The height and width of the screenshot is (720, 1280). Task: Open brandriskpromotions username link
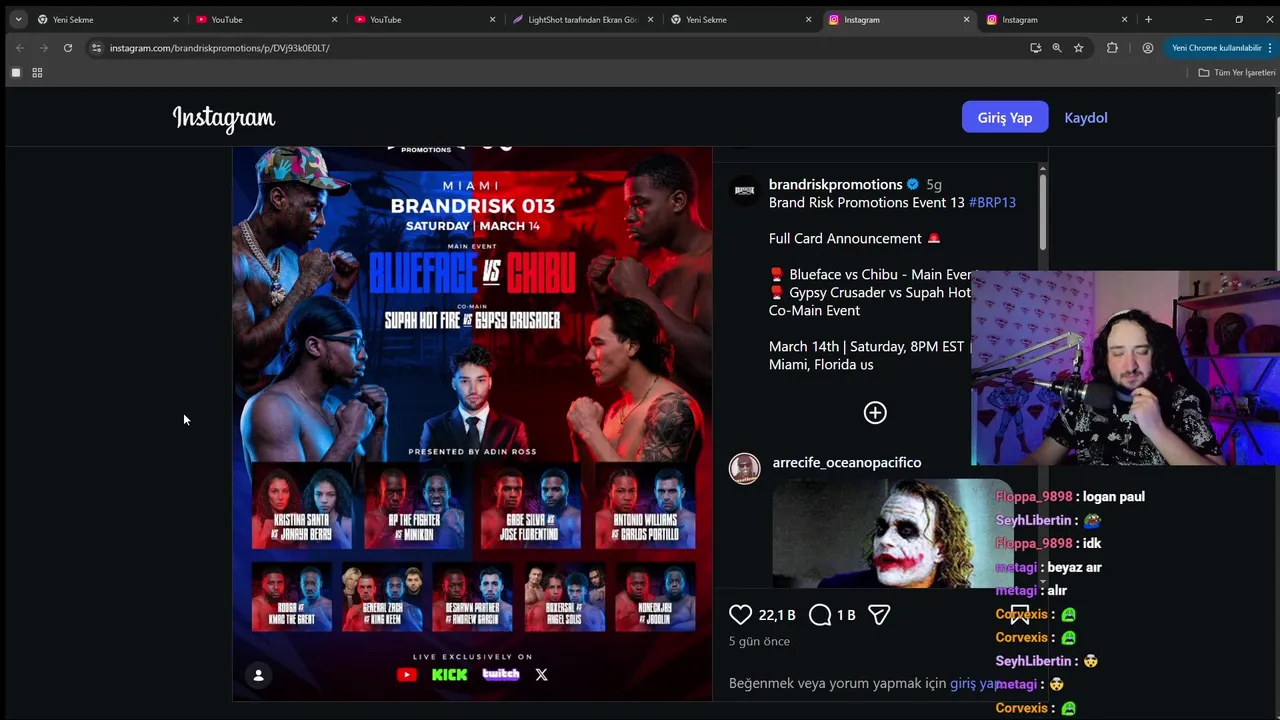point(835,184)
